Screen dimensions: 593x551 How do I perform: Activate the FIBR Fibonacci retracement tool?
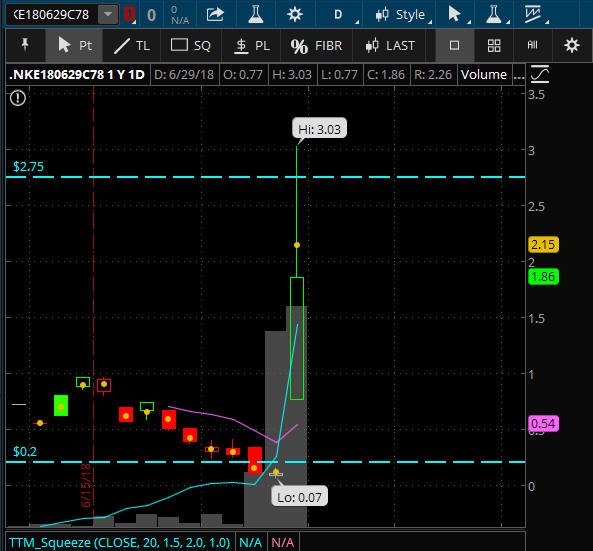click(316, 46)
